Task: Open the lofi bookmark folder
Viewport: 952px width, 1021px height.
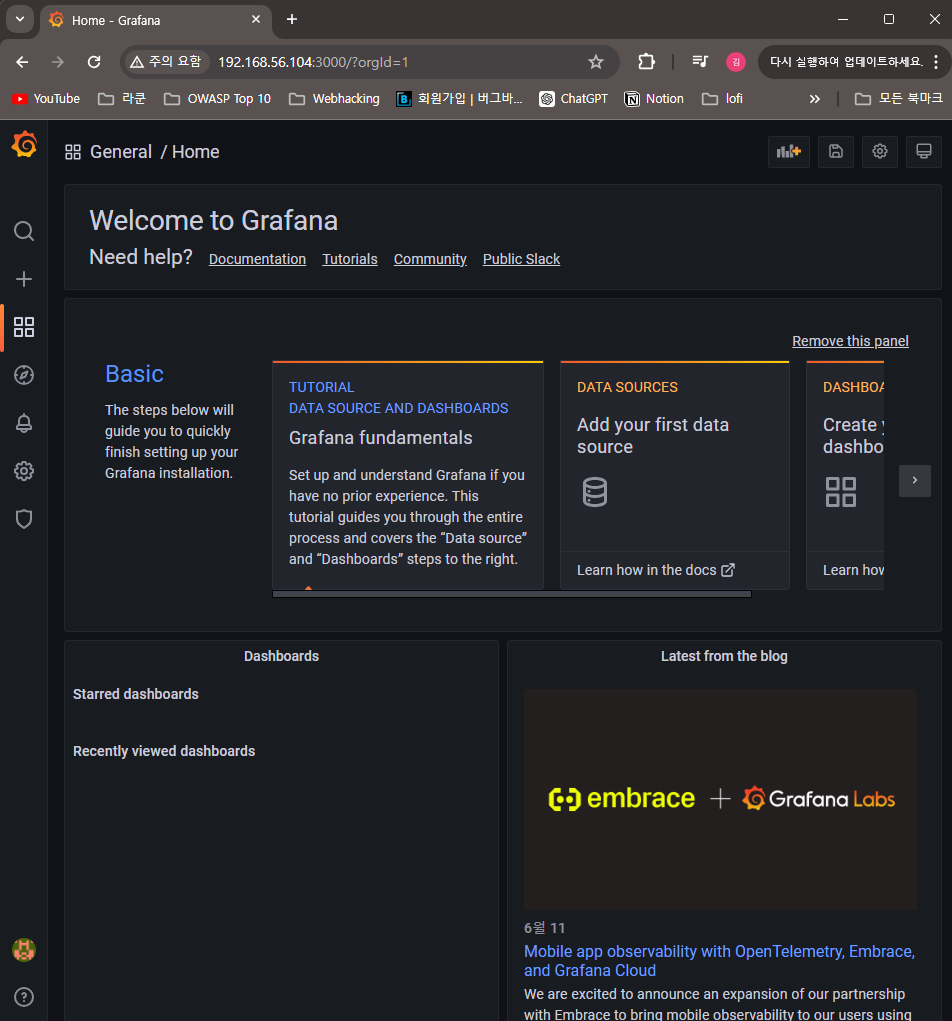Action: click(x=722, y=99)
